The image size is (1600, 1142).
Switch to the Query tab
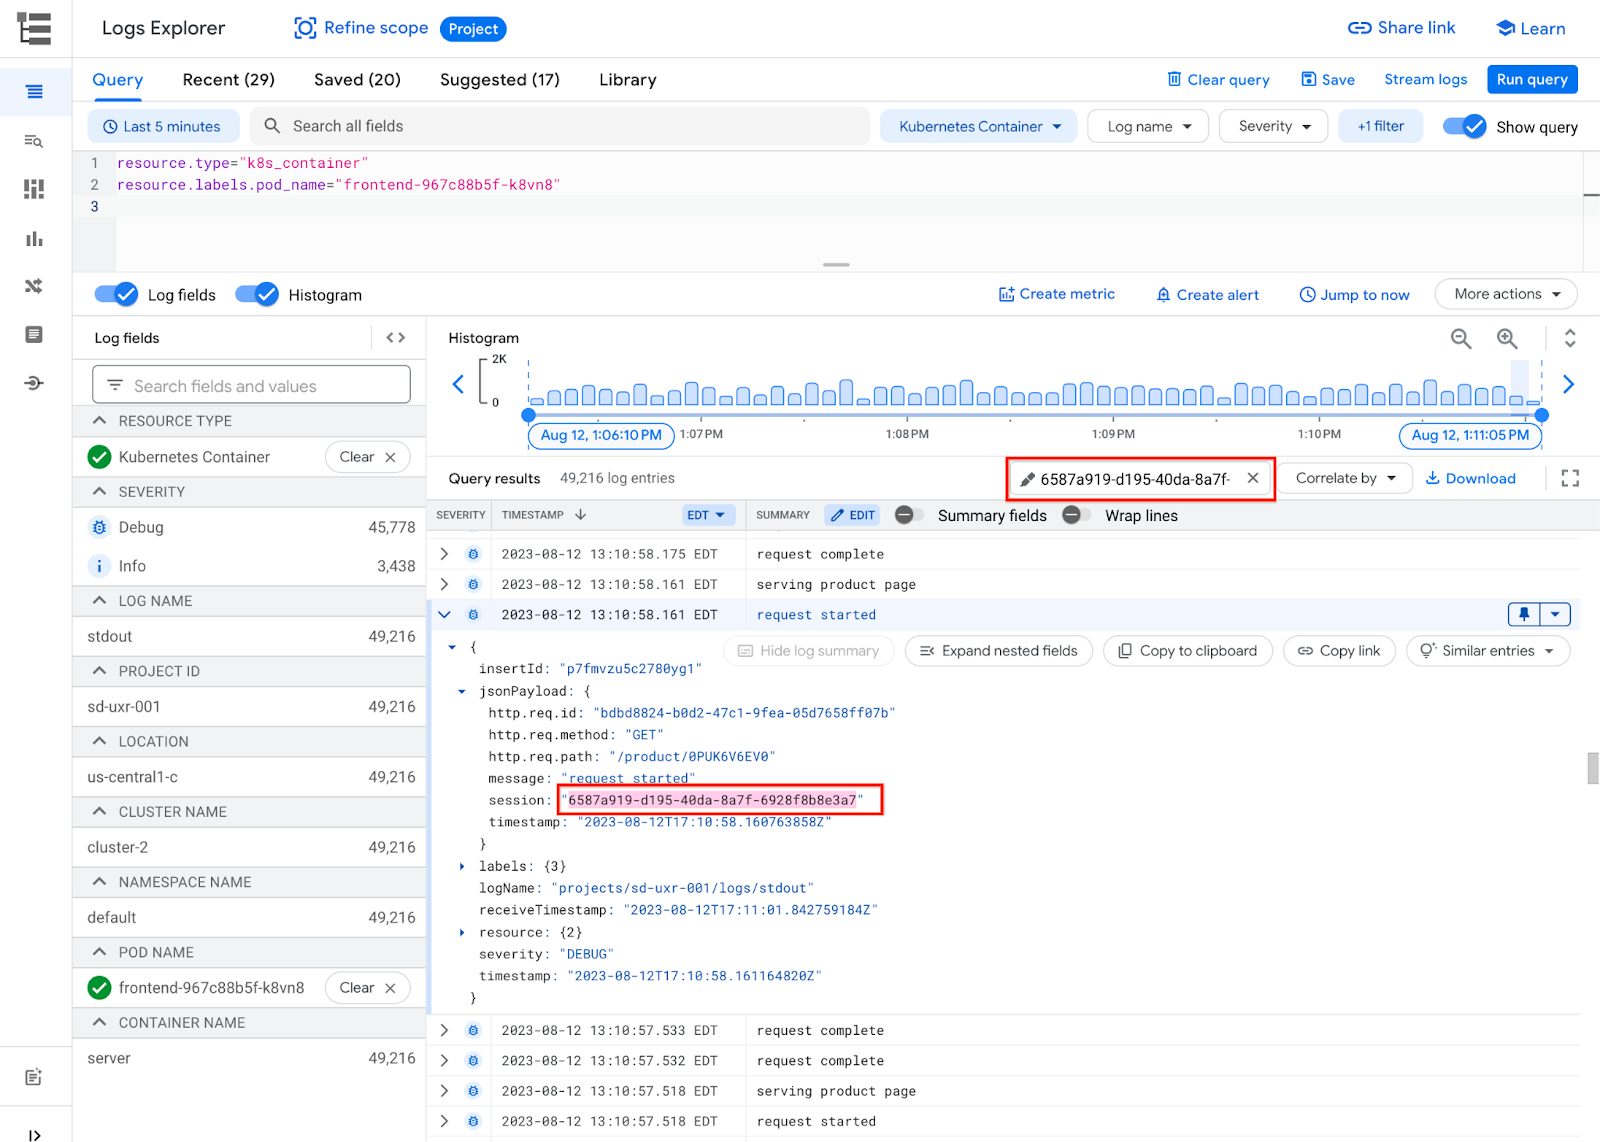118,80
